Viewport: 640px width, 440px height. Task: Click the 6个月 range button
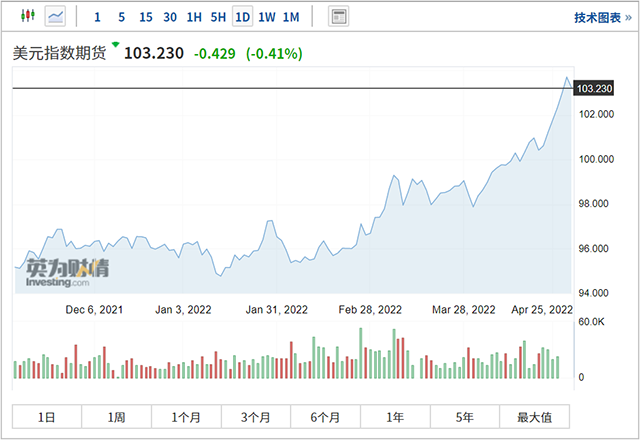[325, 417]
